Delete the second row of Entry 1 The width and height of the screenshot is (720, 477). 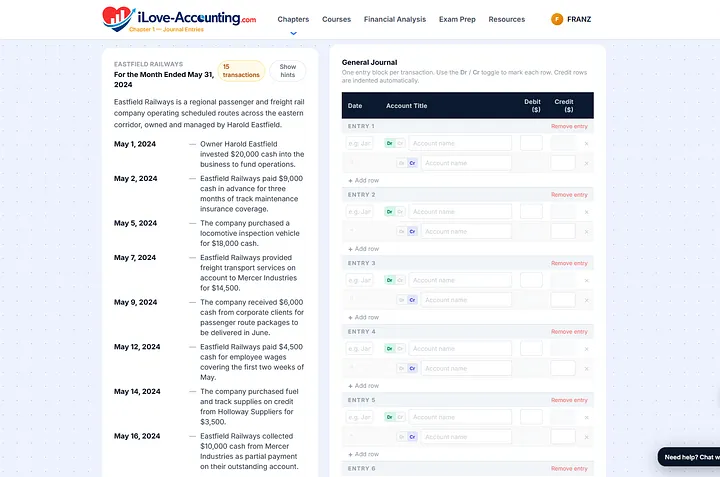click(x=586, y=163)
